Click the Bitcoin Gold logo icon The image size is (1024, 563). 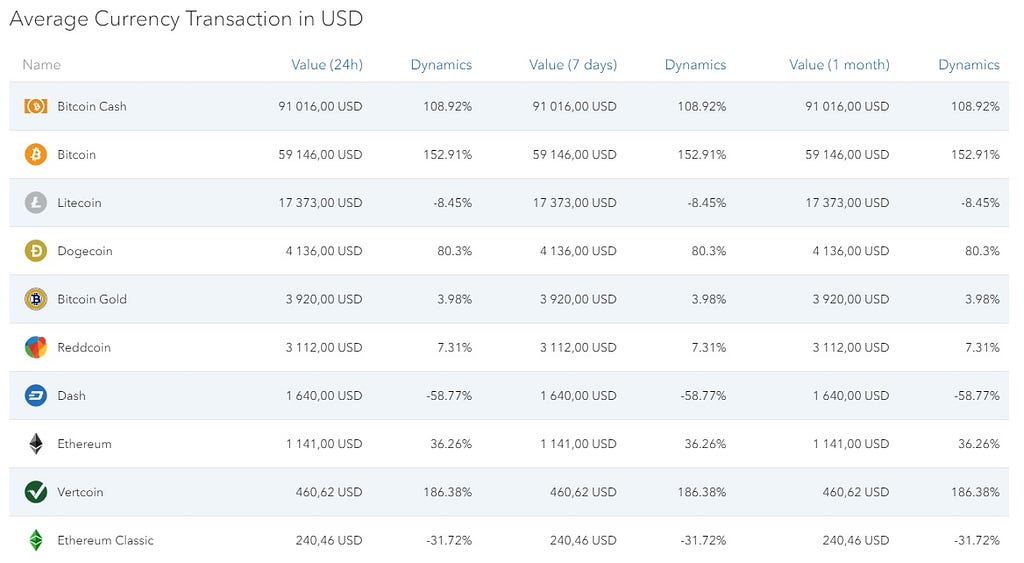35,299
